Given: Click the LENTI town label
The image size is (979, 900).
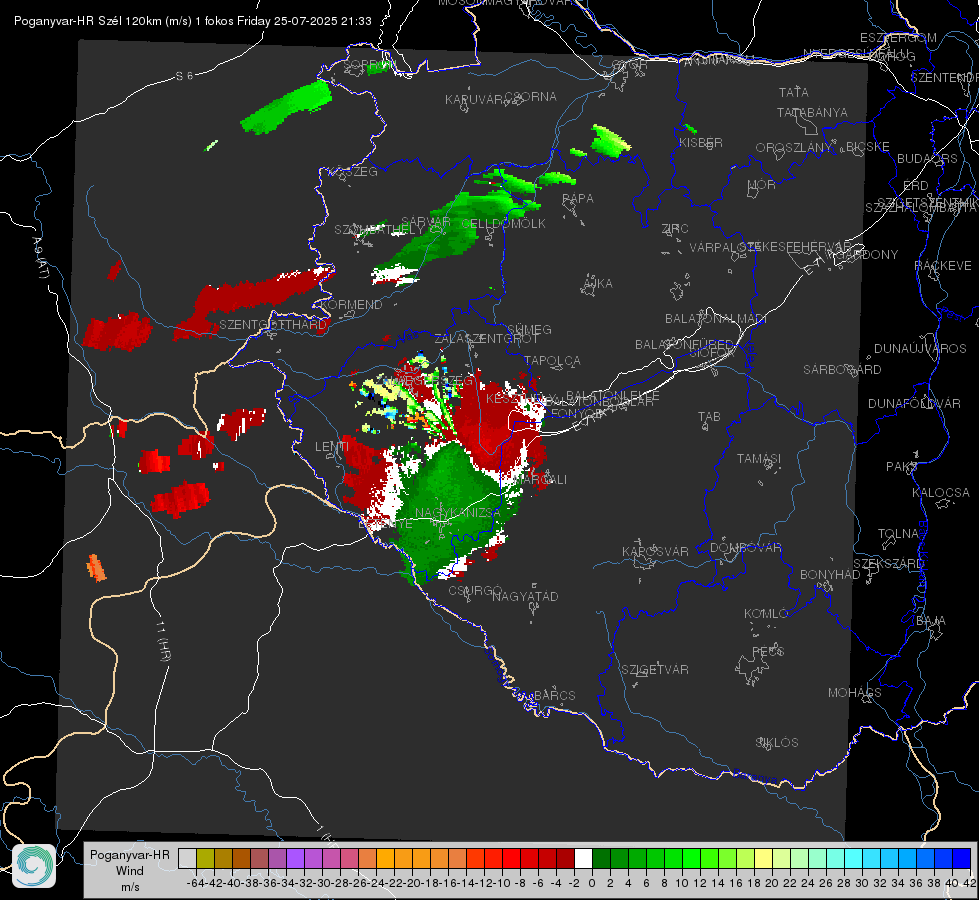Looking at the screenshot, I should coord(332,447).
